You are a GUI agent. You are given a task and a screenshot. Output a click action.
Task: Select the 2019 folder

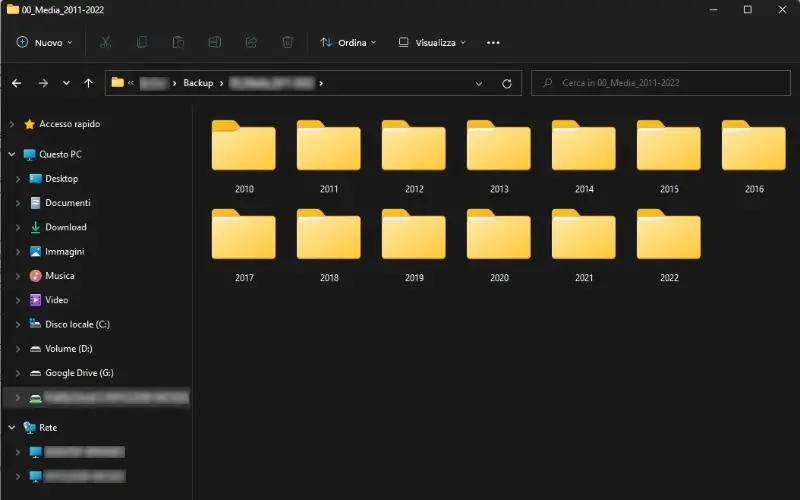point(414,245)
